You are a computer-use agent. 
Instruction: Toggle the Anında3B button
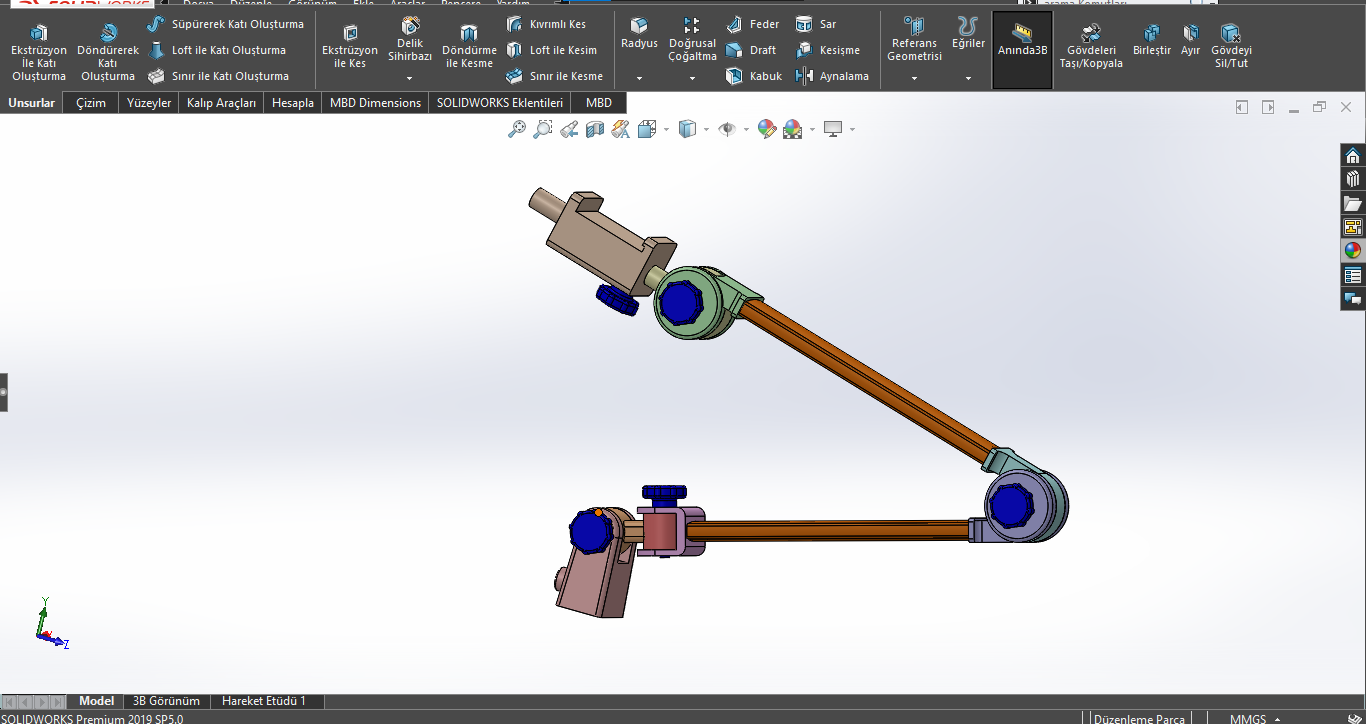pos(1022,50)
